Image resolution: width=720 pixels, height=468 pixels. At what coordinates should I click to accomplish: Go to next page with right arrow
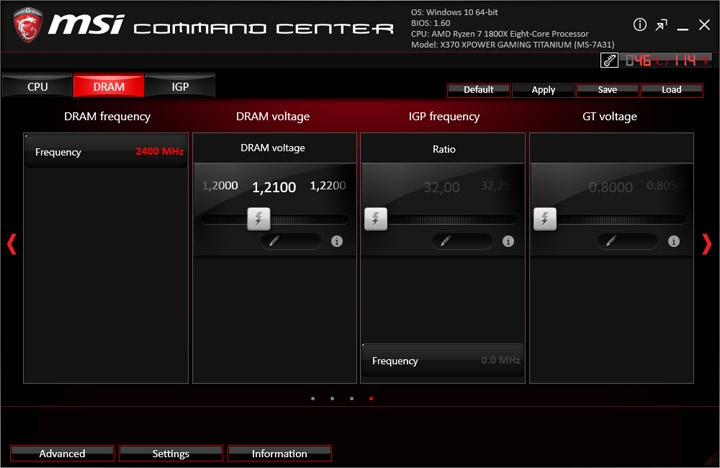pyautogui.click(x=707, y=244)
